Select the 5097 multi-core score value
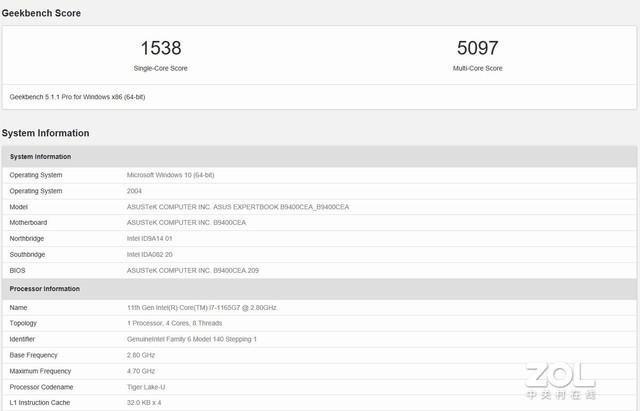This screenshot has height=411, width=640. point(478,48)
